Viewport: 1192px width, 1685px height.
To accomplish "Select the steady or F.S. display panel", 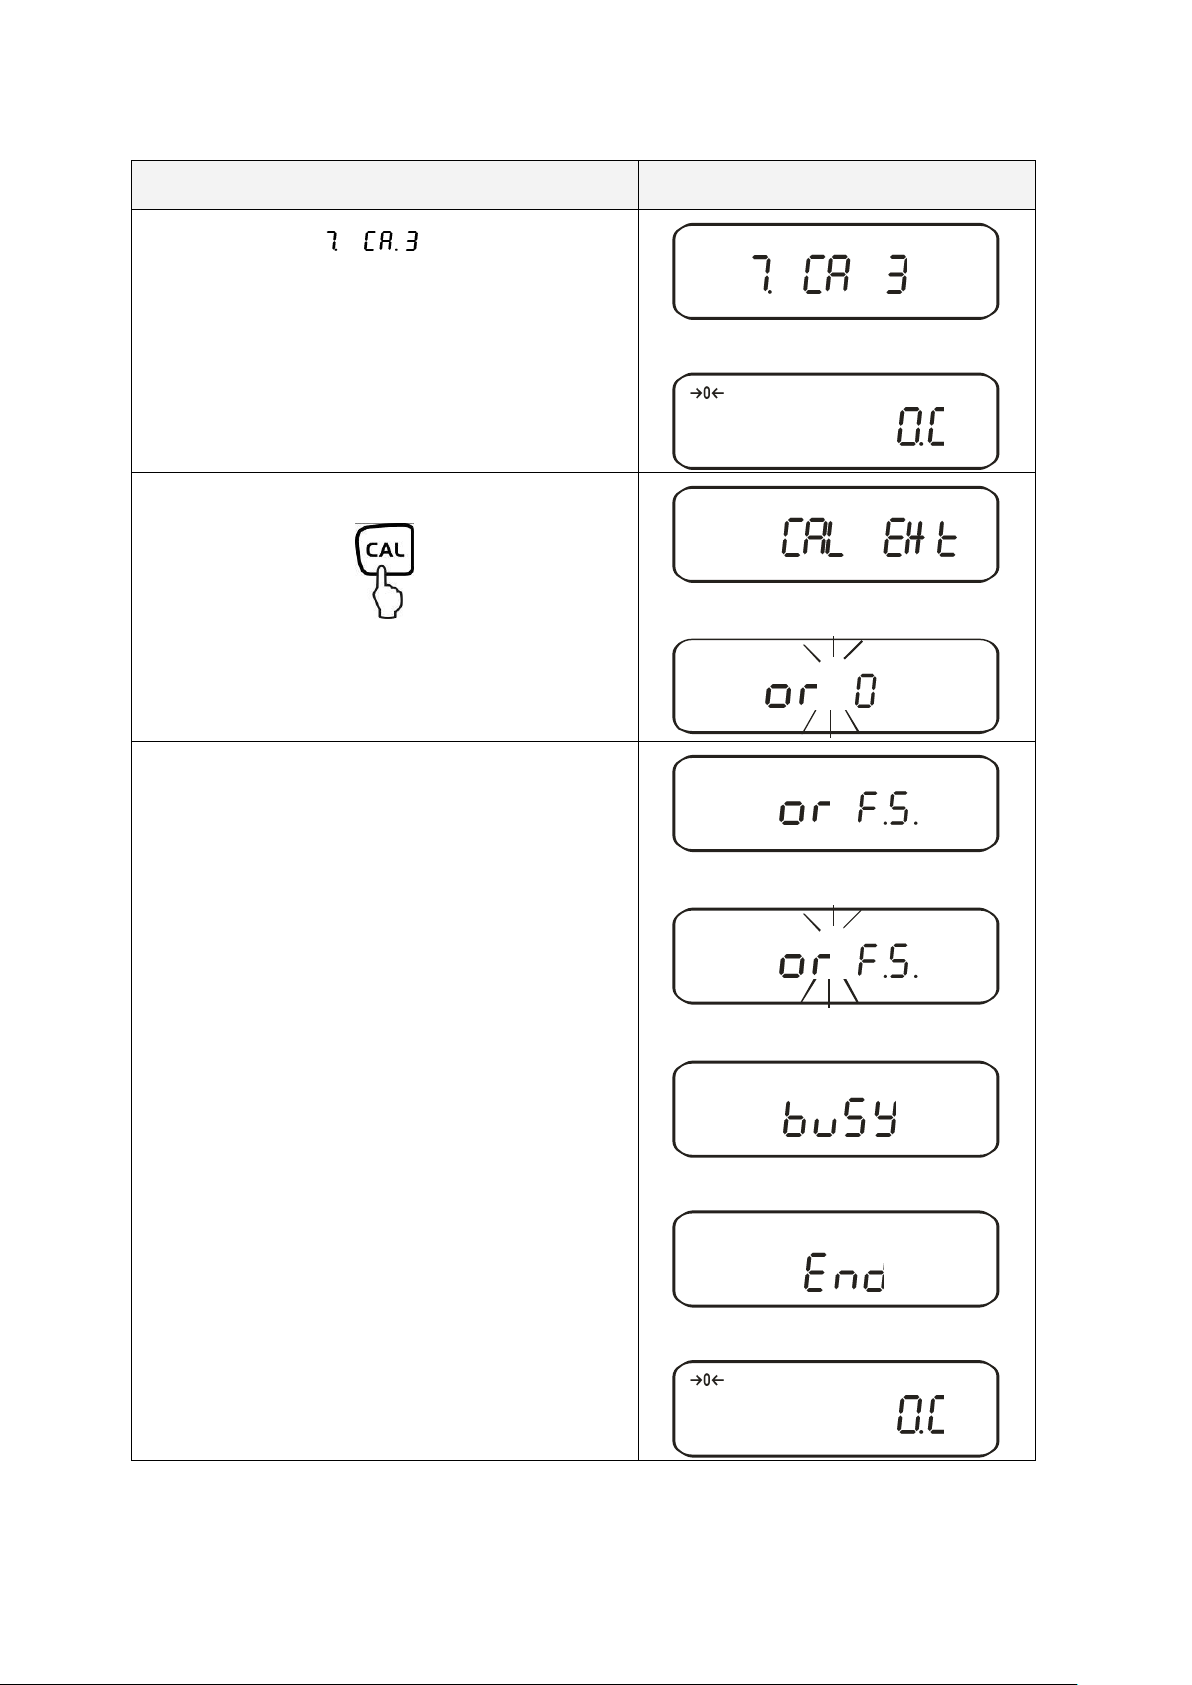I will click(x=836, y=803).
